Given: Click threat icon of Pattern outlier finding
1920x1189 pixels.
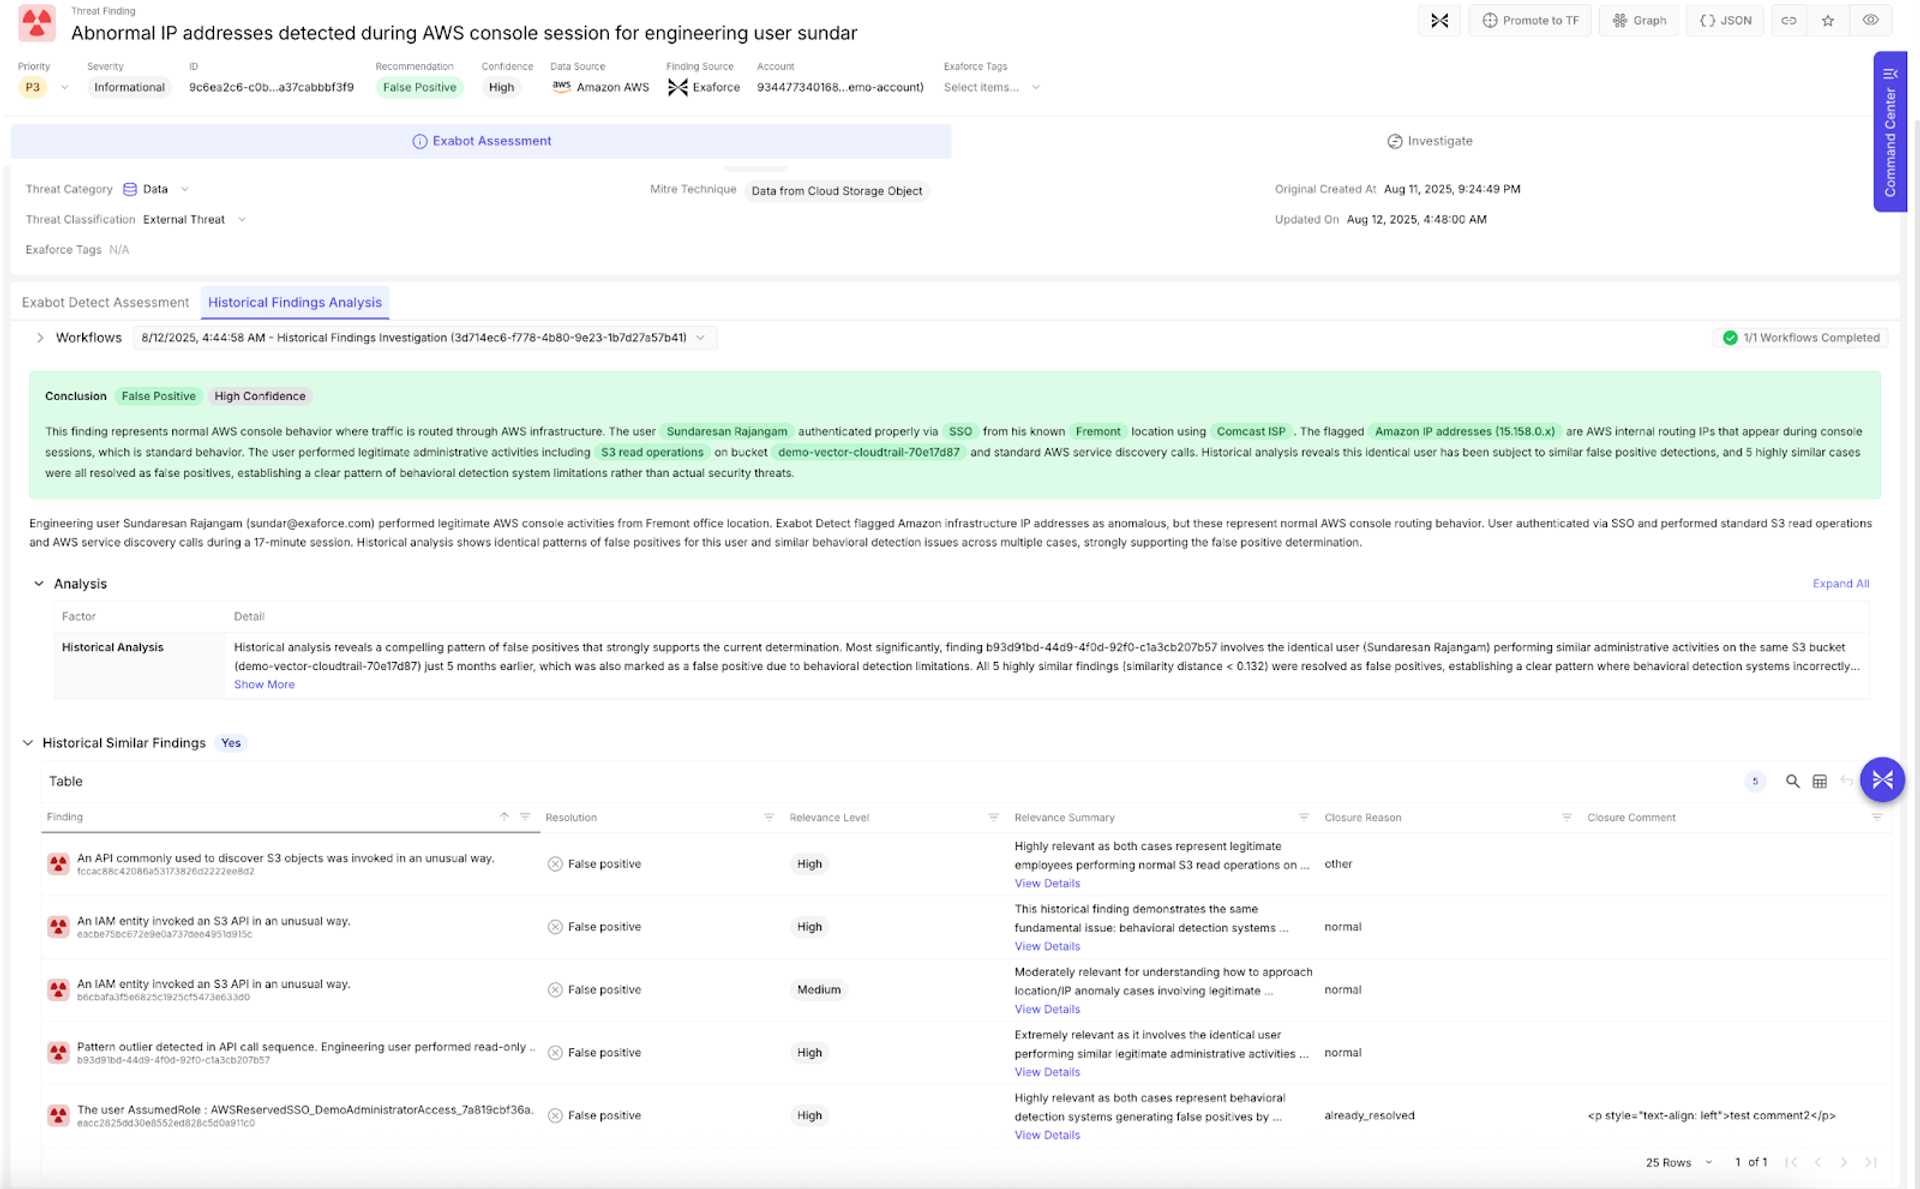Looking at the screenshot, I should pos(58,1053).
